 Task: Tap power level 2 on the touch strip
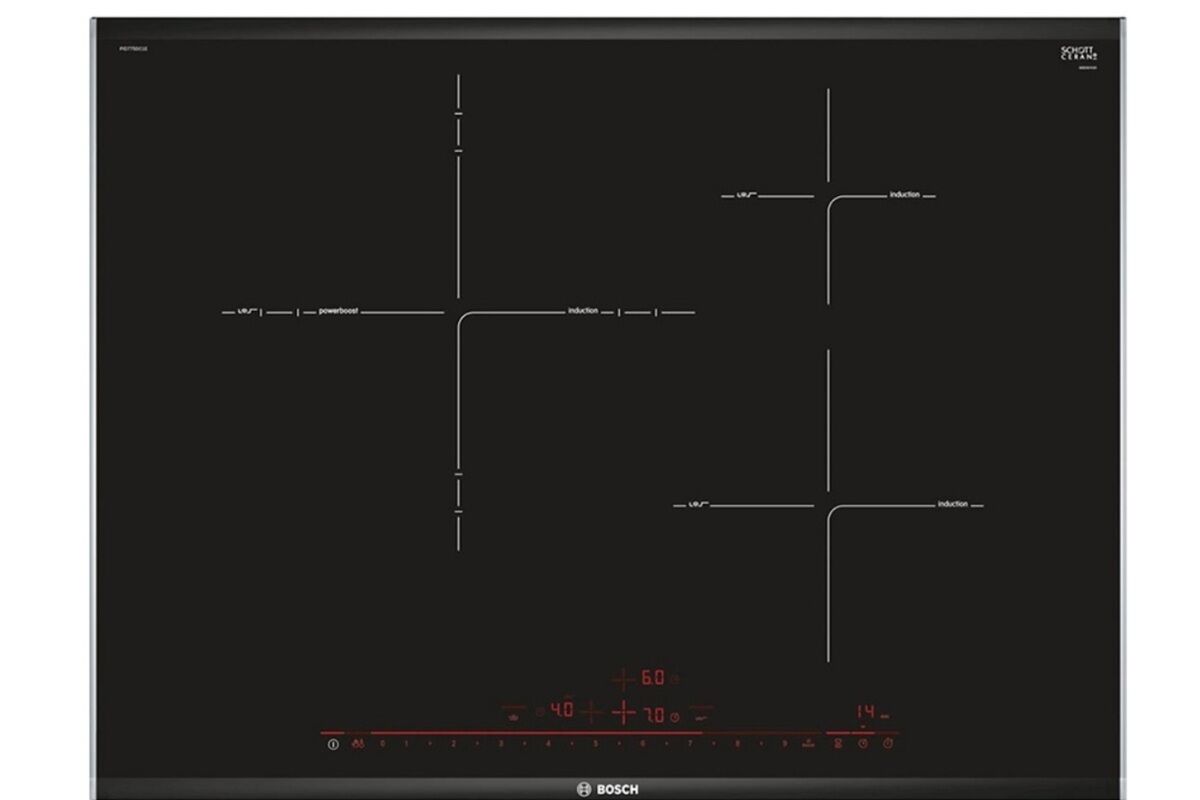(453, 744)
